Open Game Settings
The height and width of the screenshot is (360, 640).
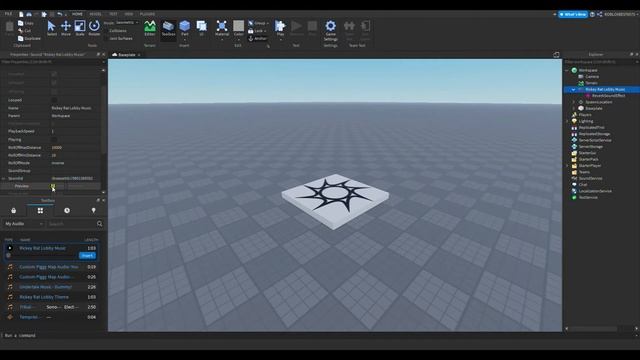pyautogui.click(x=331, y=30)
